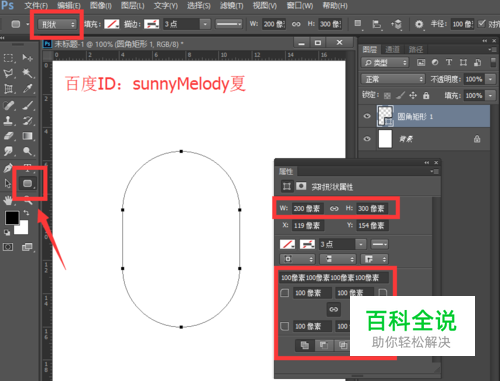Select the Crop tool

coord(8,89)
